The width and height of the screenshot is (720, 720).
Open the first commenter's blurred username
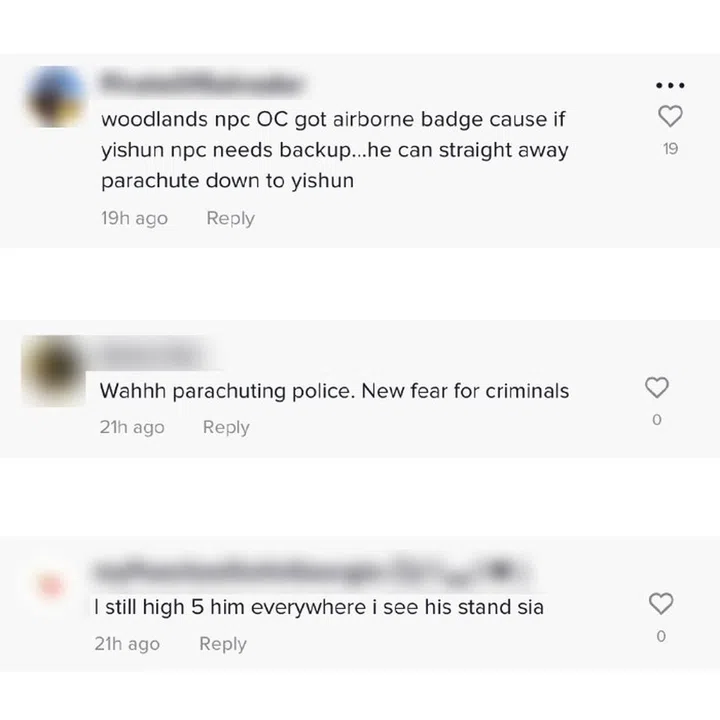pyautogui.click(x=201, y=83)
